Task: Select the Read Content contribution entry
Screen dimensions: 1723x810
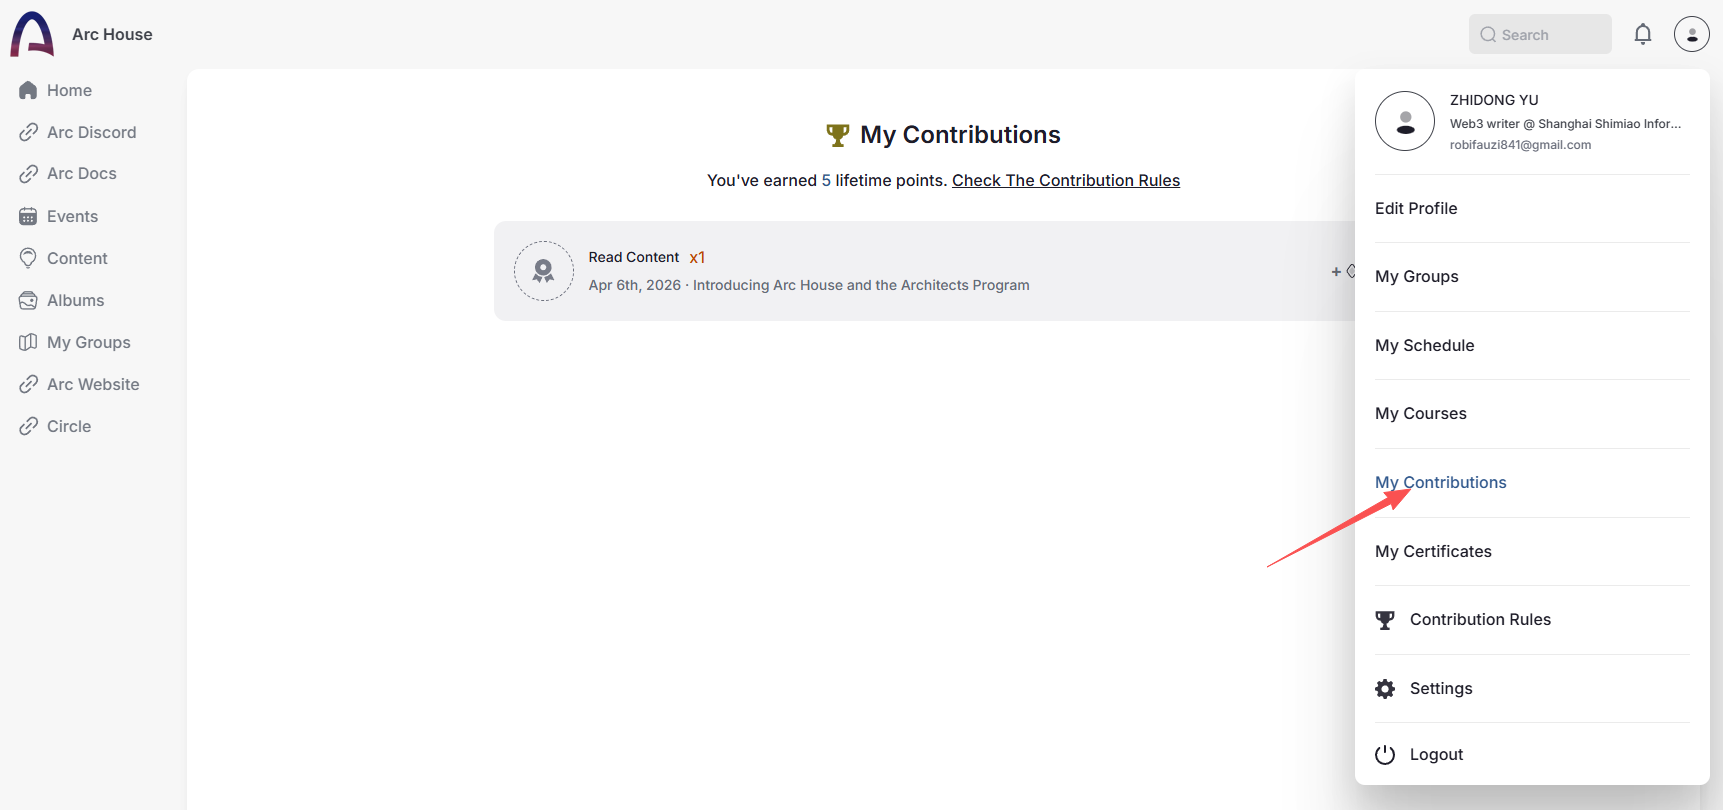Action: [x=900, y=270]
